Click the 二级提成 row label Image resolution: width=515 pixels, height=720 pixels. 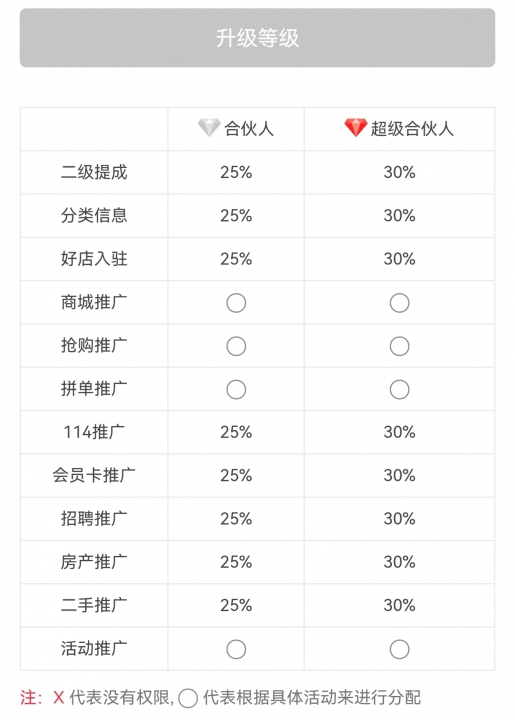[x=94, y=172]
